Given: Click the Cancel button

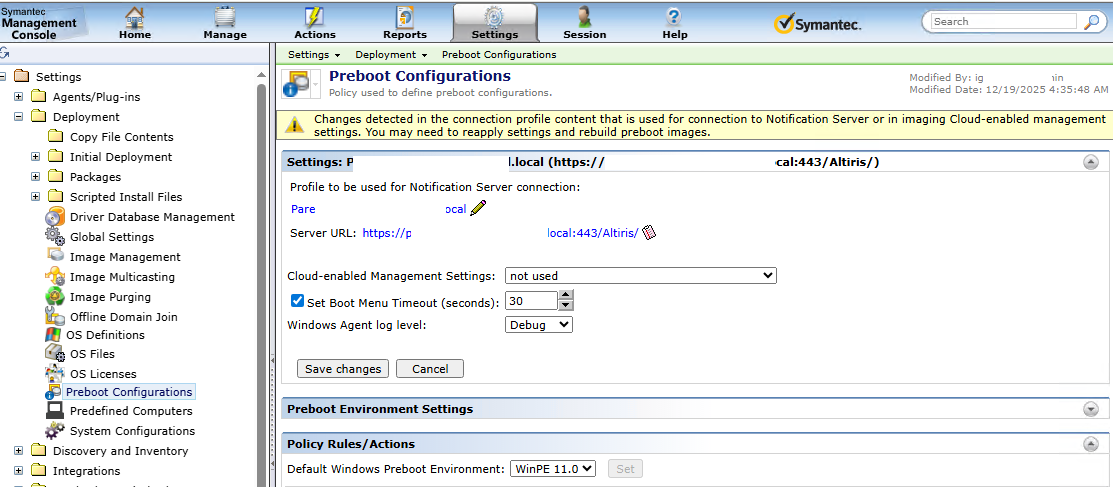Looking at the screenshot, I should [430, 369].
